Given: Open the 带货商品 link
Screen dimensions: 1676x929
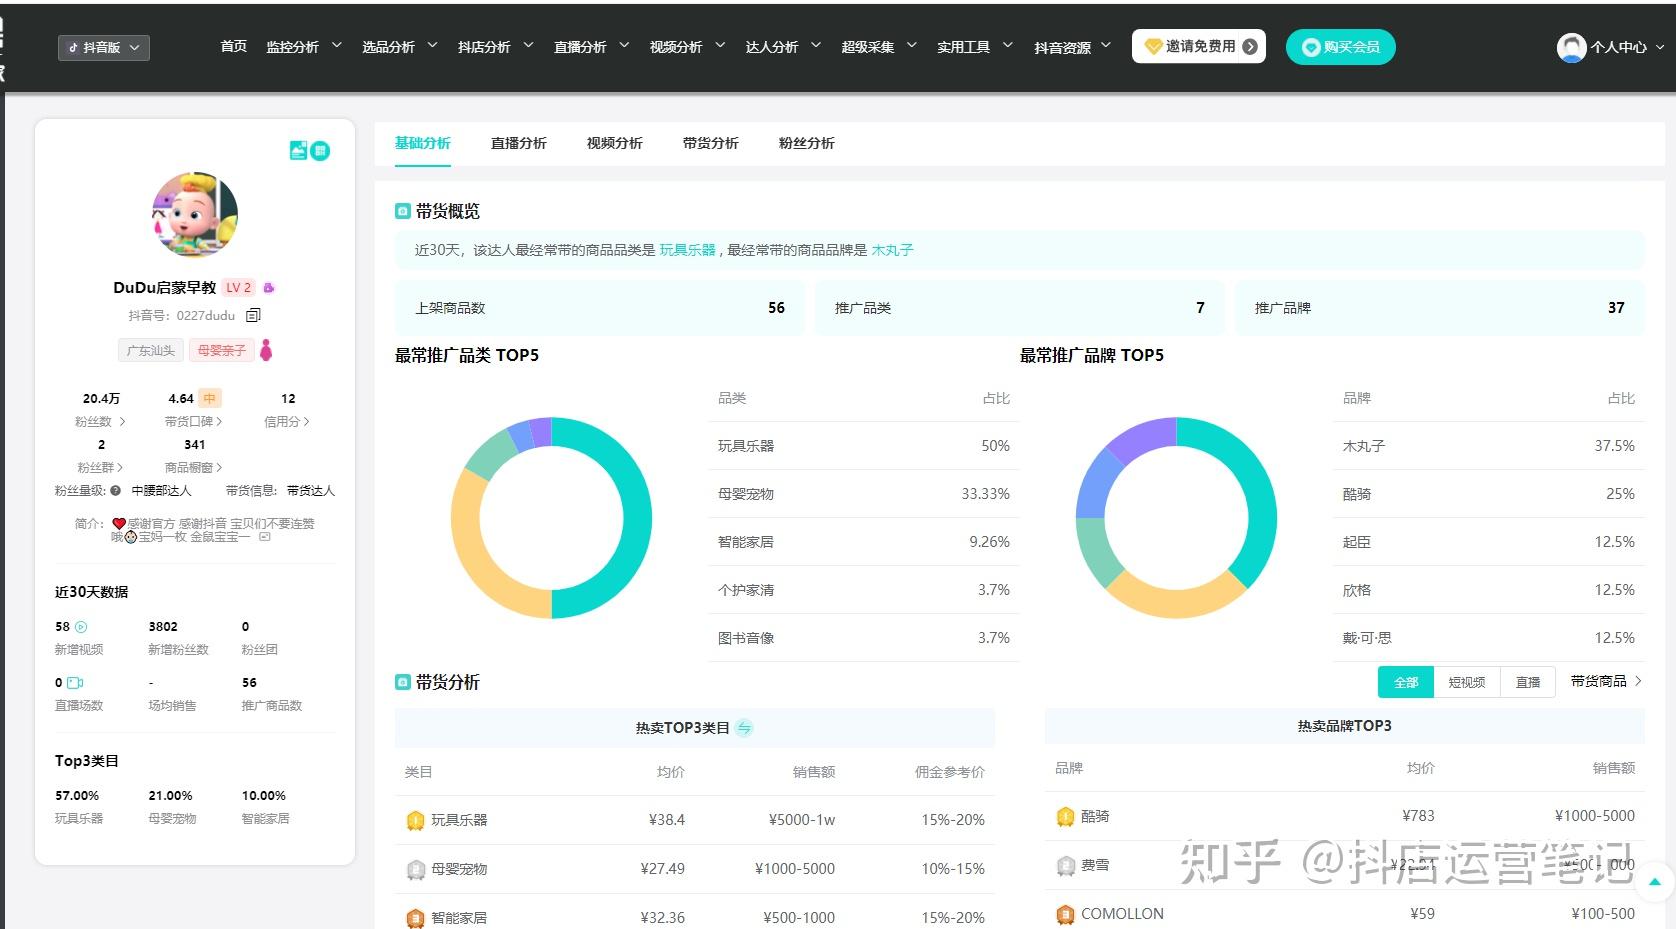Looking at the screenshot, I should [x=1605, y=681].
